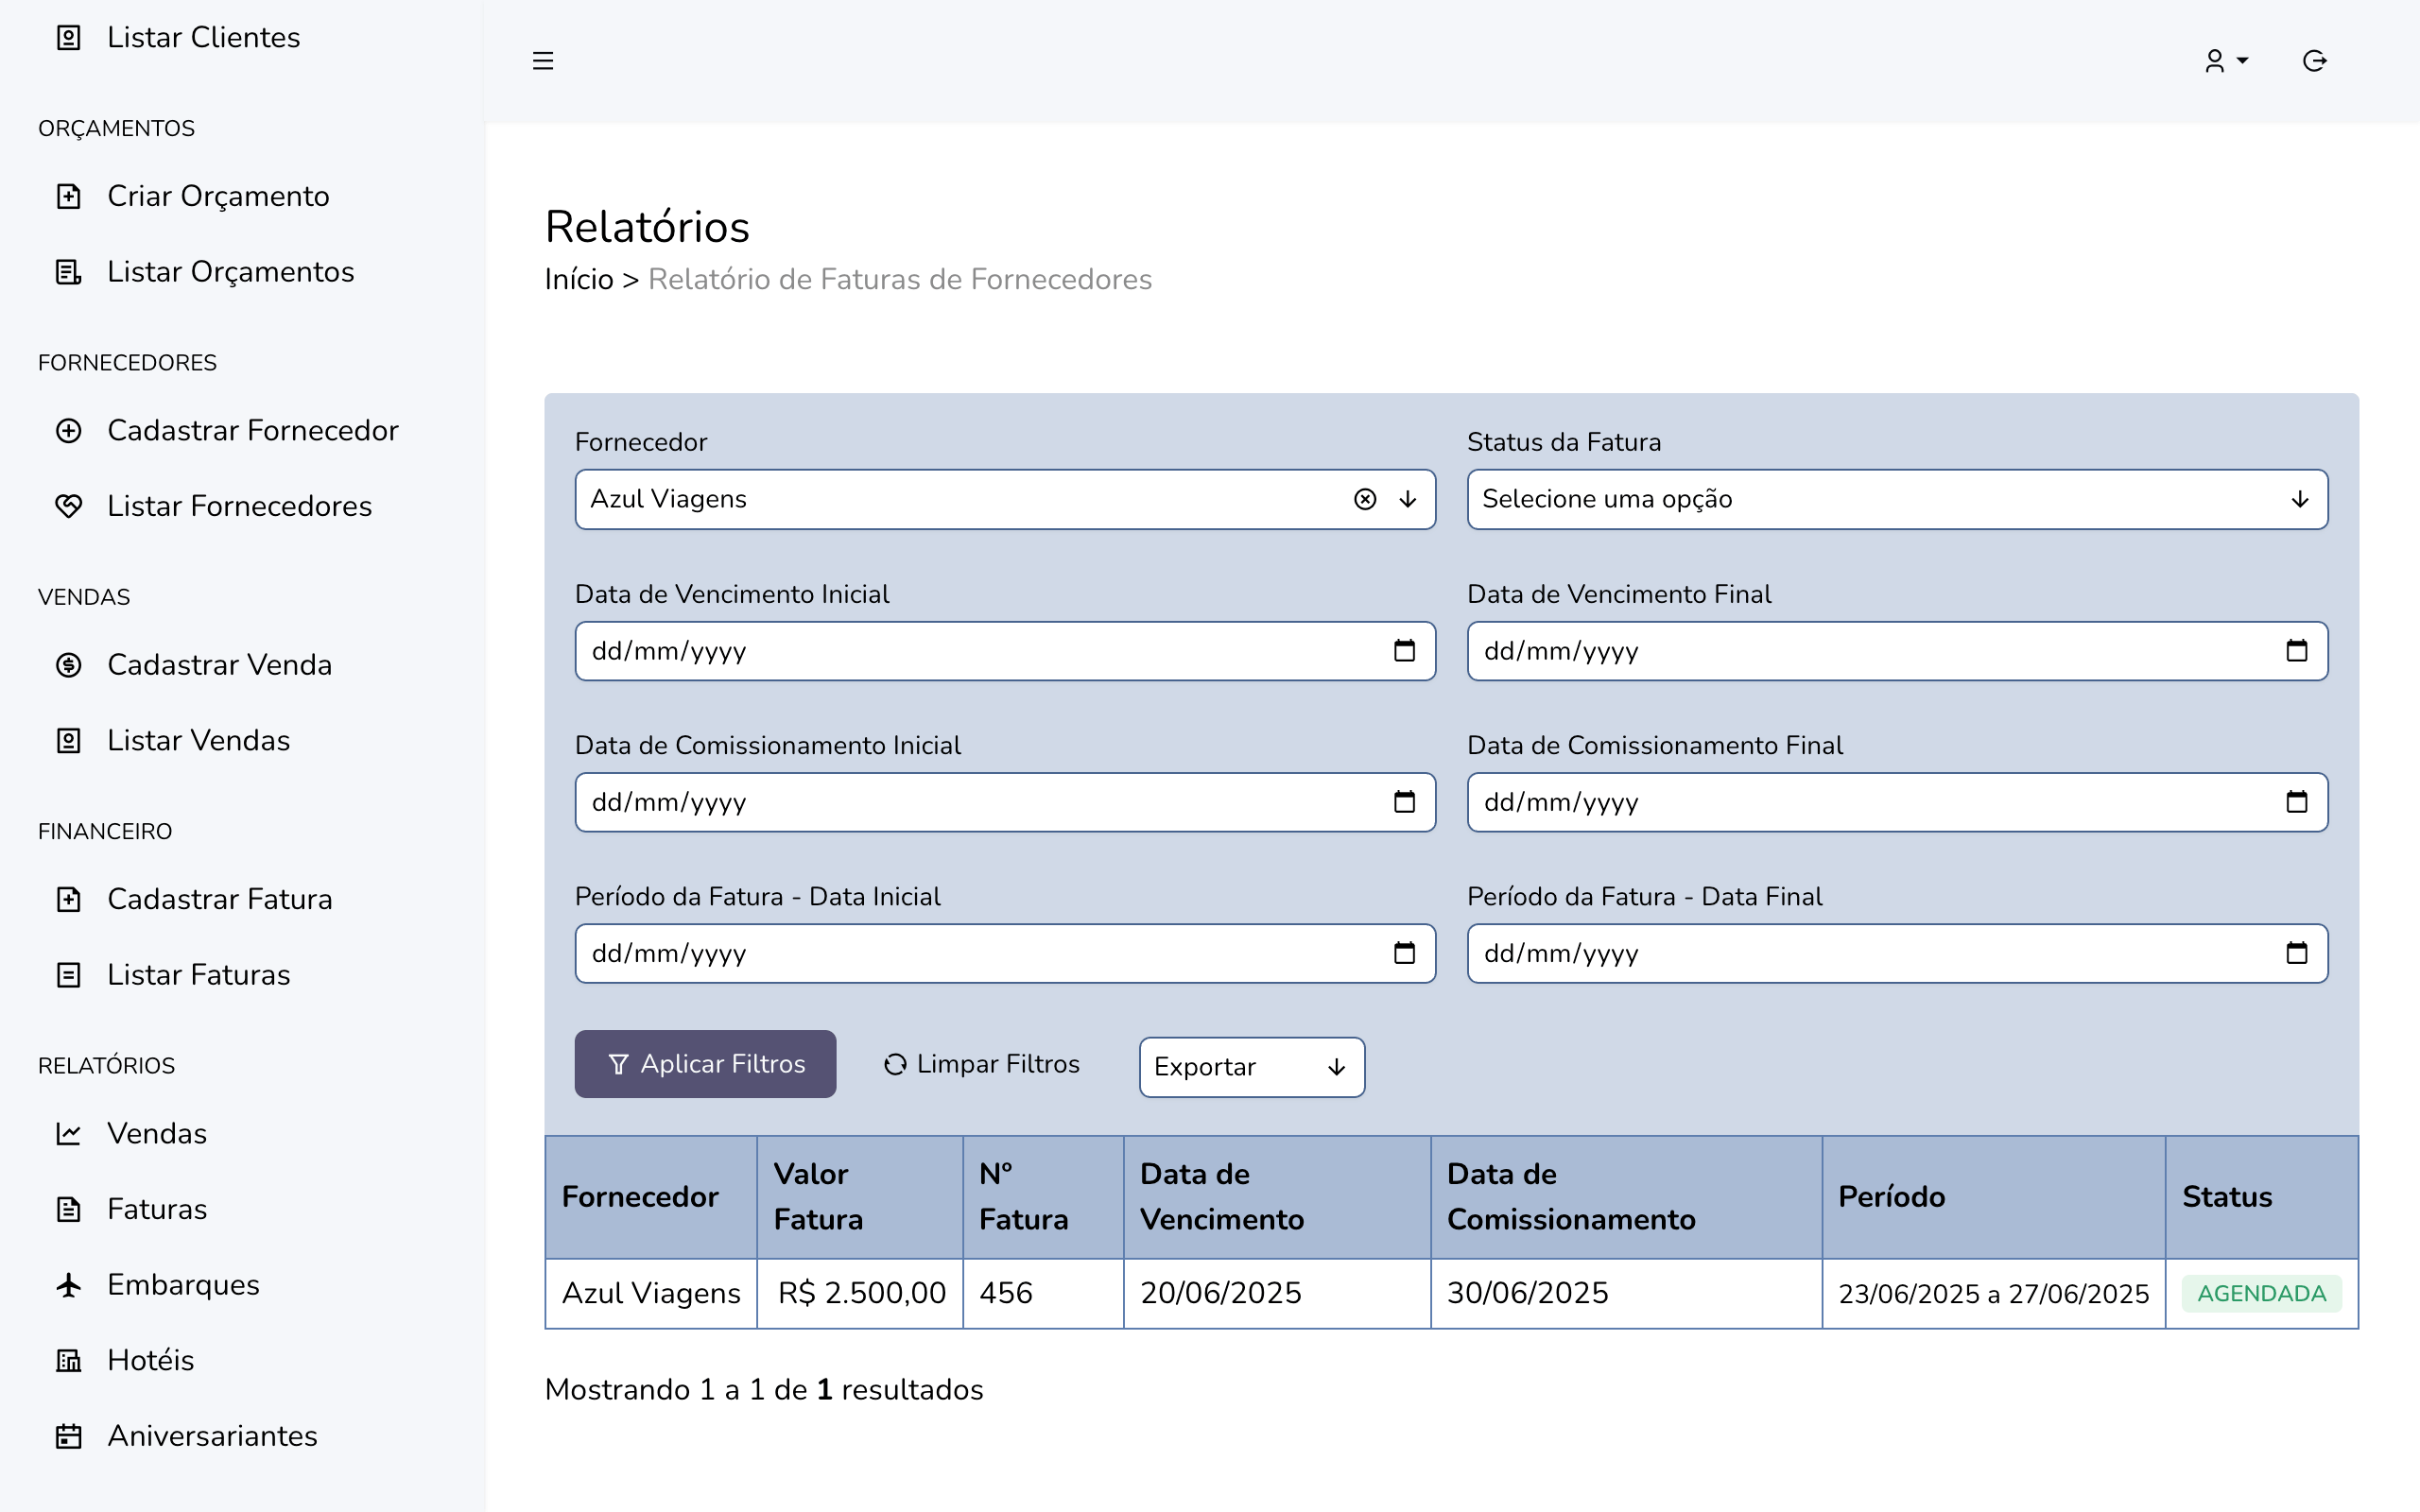The width and height of the screenshot is (2420, 1512).
Task: Click the Cadastrar Venda dollar icon
Action: (x=68, y=665)
